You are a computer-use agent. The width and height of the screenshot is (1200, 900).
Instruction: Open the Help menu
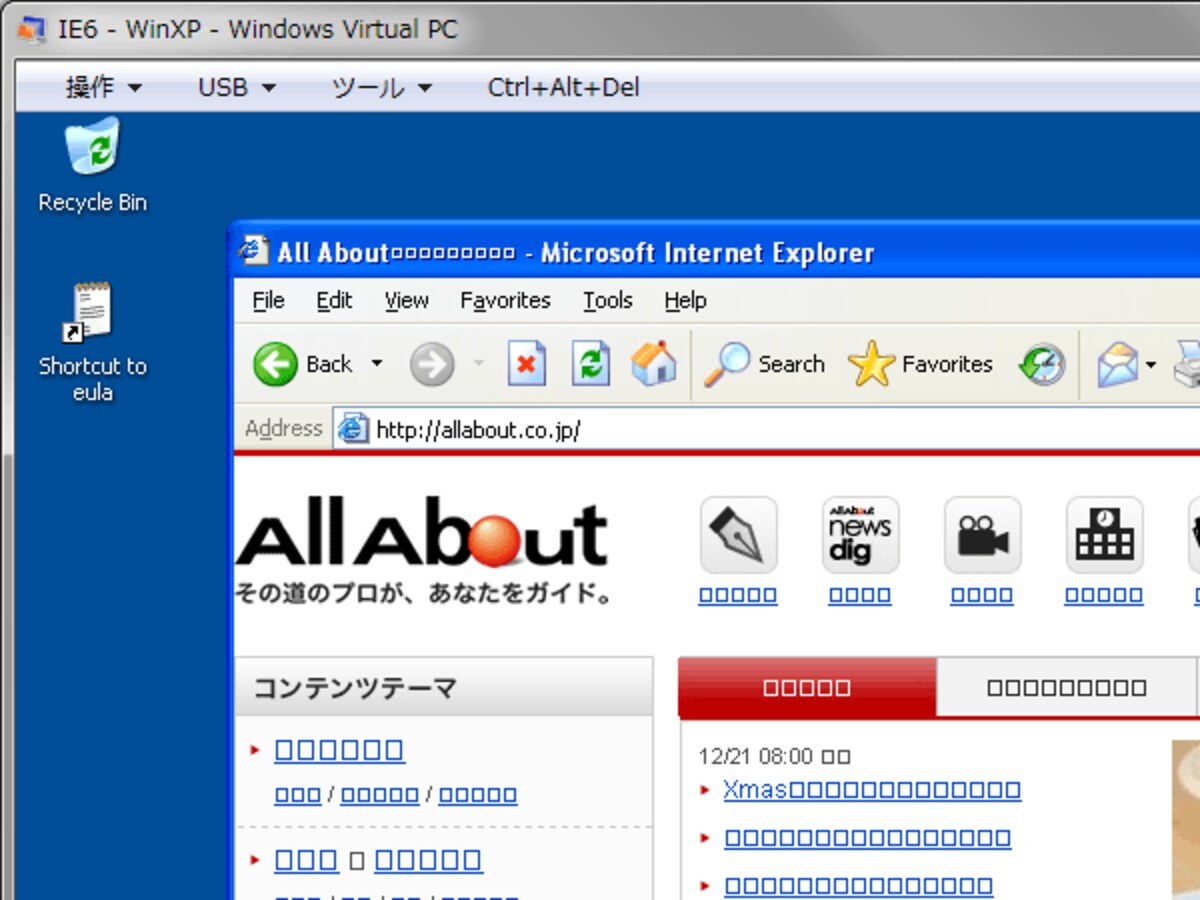685,301
